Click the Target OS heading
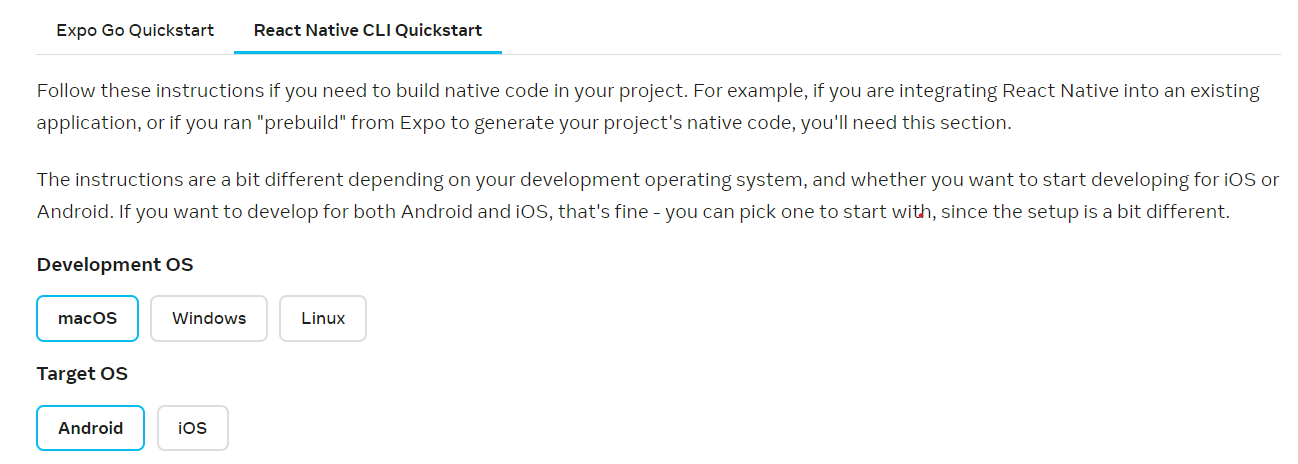1298x464 pixels. click(x=82, y=374)
